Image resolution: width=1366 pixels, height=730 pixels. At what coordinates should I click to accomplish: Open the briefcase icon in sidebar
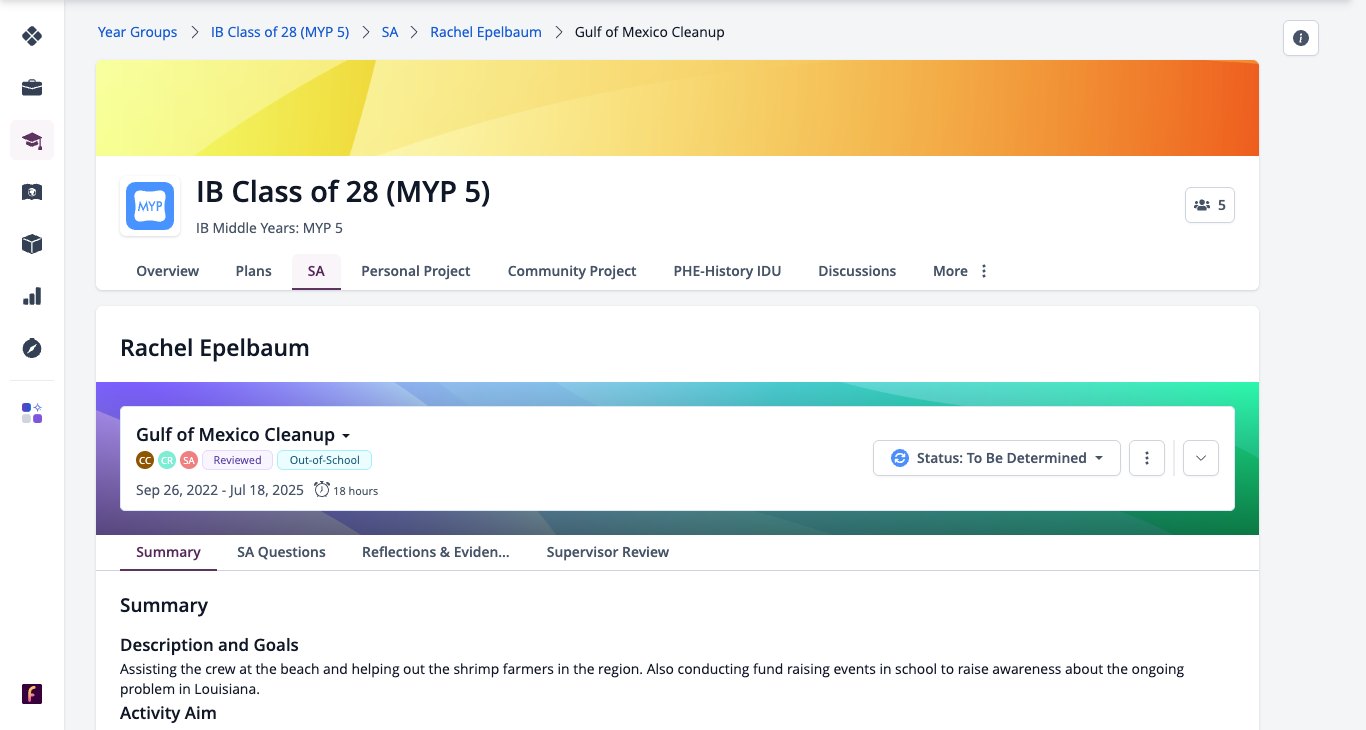32,88
